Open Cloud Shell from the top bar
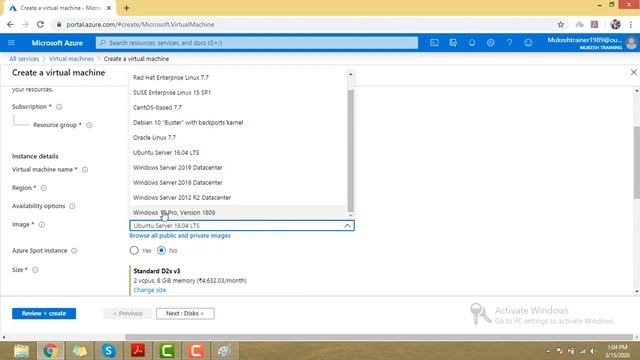Screen dimensions: 640x360 click(x=434, y=43)
